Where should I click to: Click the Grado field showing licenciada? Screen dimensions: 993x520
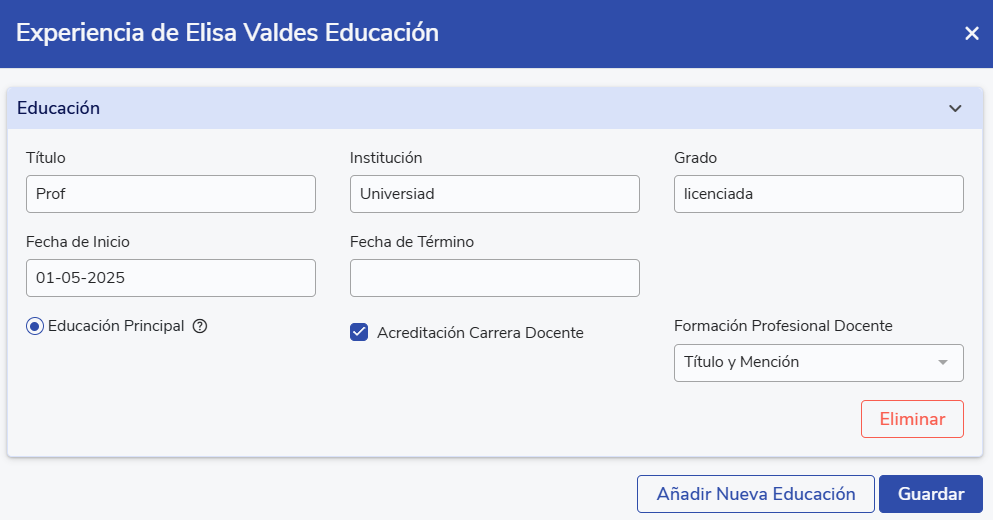click(818, 194)
